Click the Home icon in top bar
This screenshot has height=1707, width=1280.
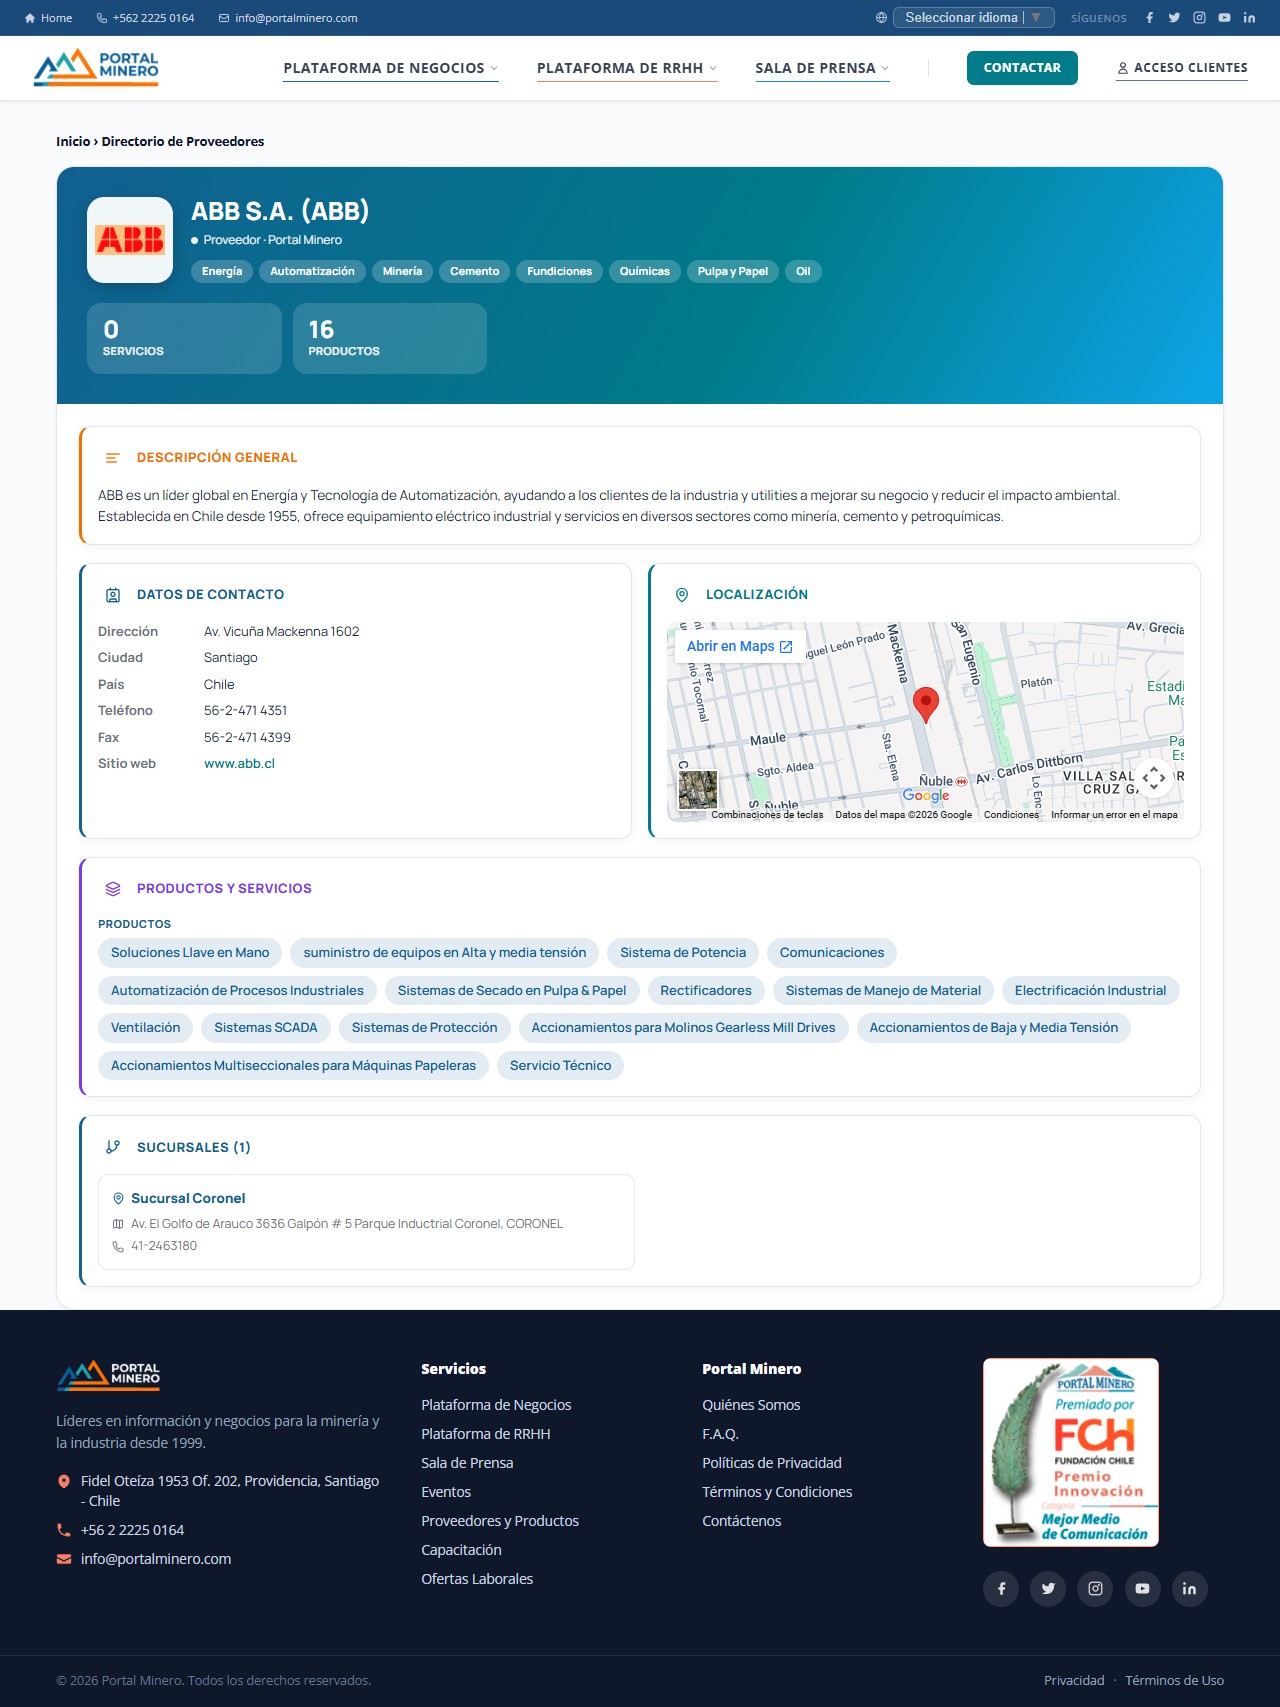30,18
